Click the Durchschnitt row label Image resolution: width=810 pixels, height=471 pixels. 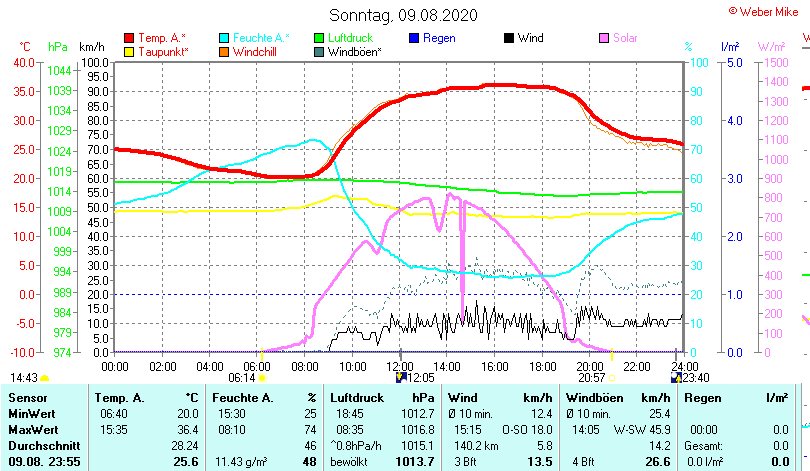point(44,446)
